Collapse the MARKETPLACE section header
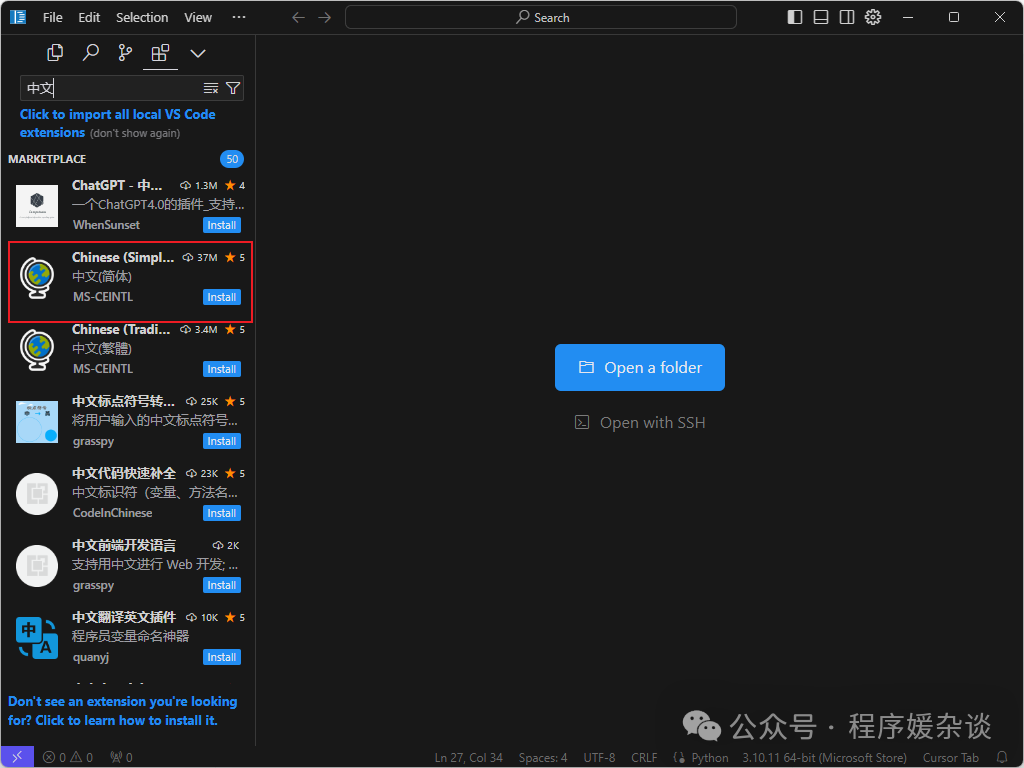The width and height of the screenshot is (1024, 768). [48, 159]
